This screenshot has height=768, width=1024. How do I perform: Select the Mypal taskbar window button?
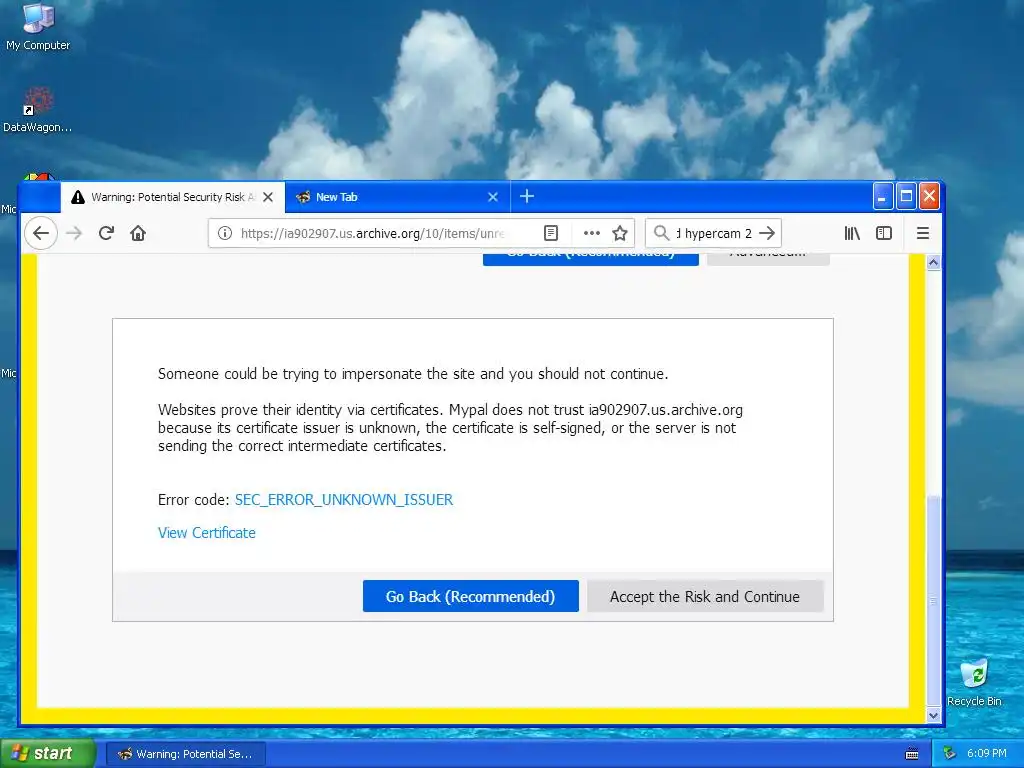click(x=185, y=754)
